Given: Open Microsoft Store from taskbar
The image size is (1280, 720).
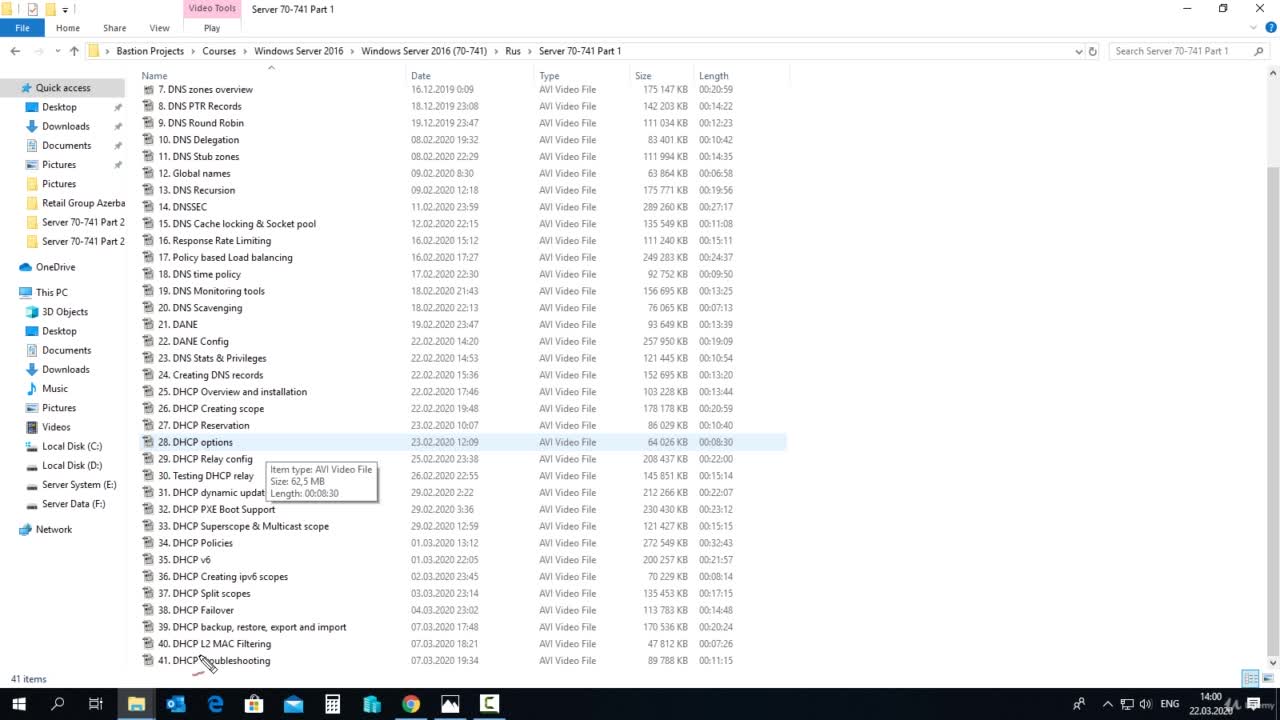Looking at the screenshot, I should (x=254, y=704).
